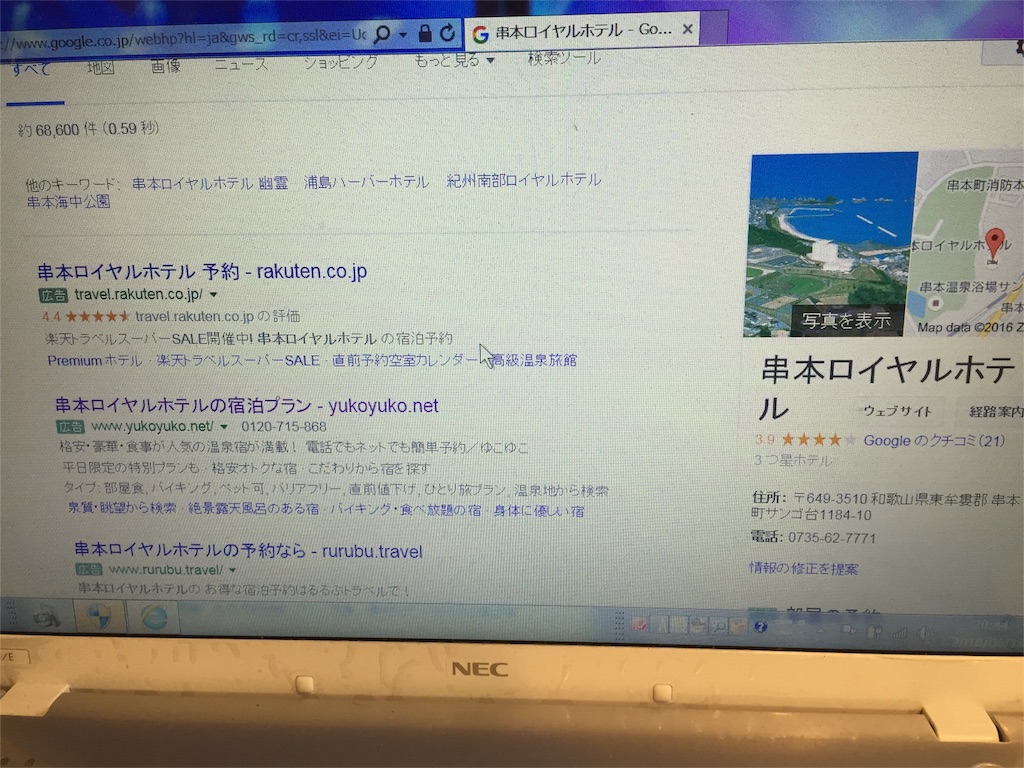Click related keyword 紀州南部ロイヤルホテル
The image size is (1024, 768).
click(x=524, y=180)
